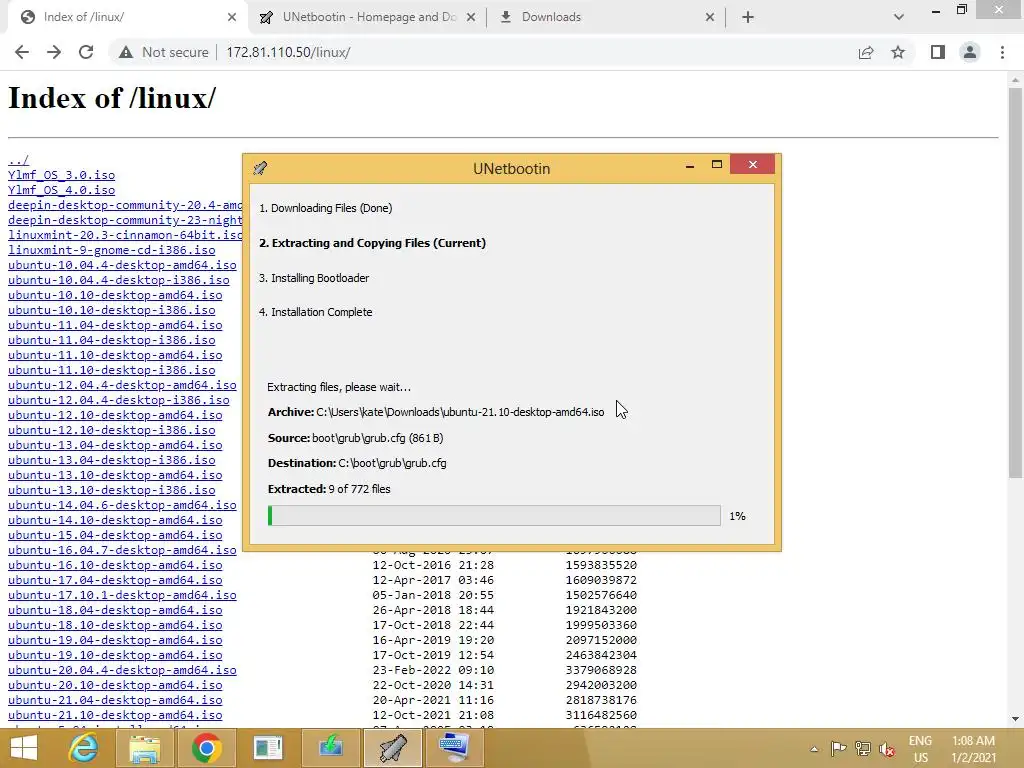Click 'Extracted: 9 of 772 files' text
Screen dimensions: 1024x768
pos(329,489)
